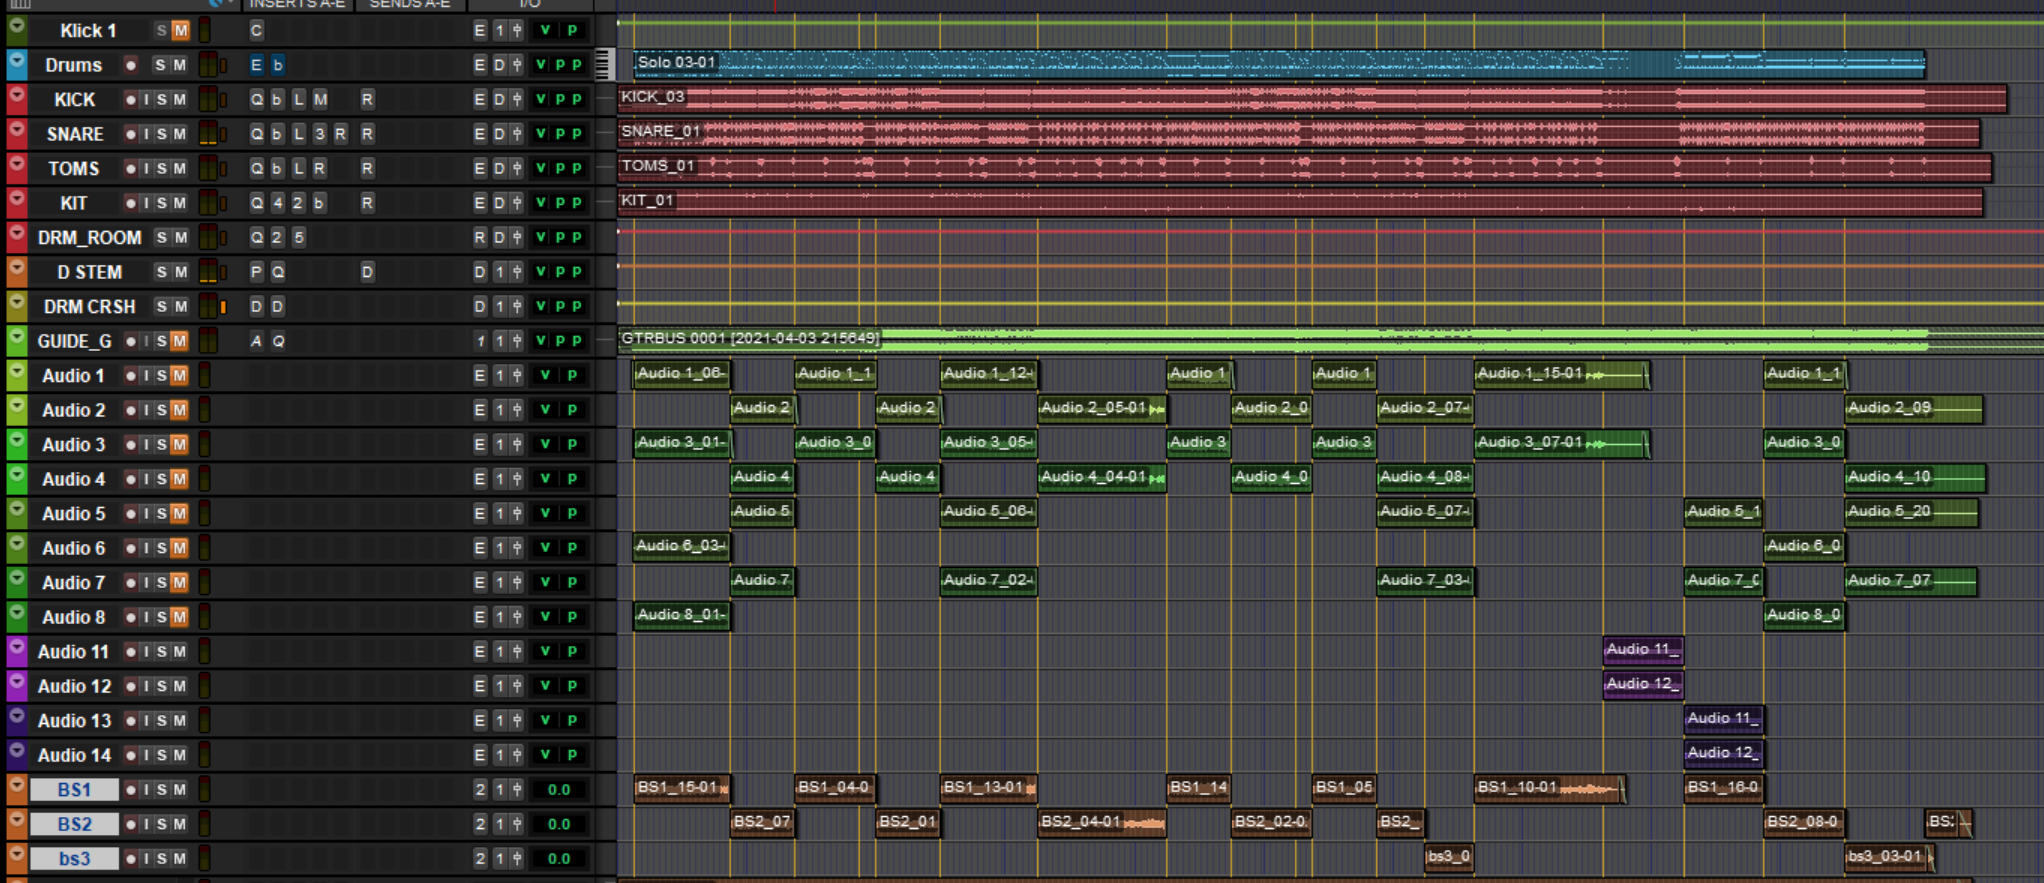Open the C insert on Klick 1
2044x883 pixels.
(256, 30)
